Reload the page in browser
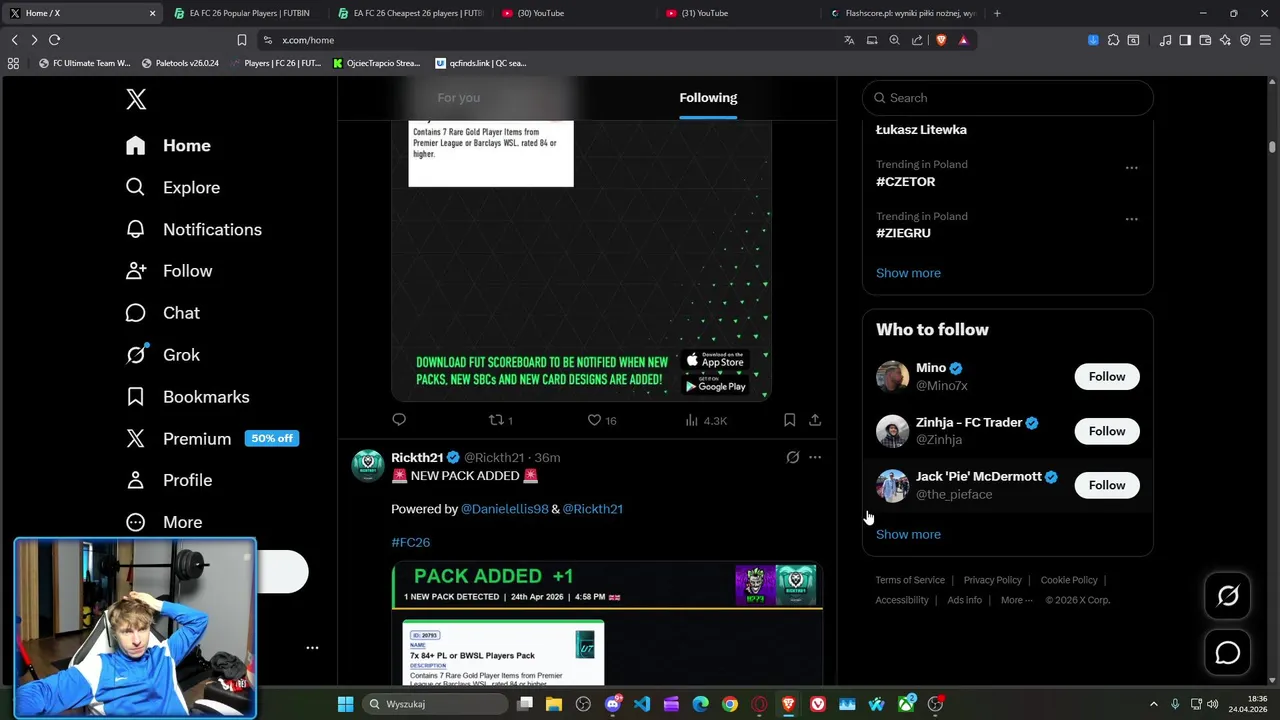The height and width of the screenshot is (720, 1280). click(54, 40)
